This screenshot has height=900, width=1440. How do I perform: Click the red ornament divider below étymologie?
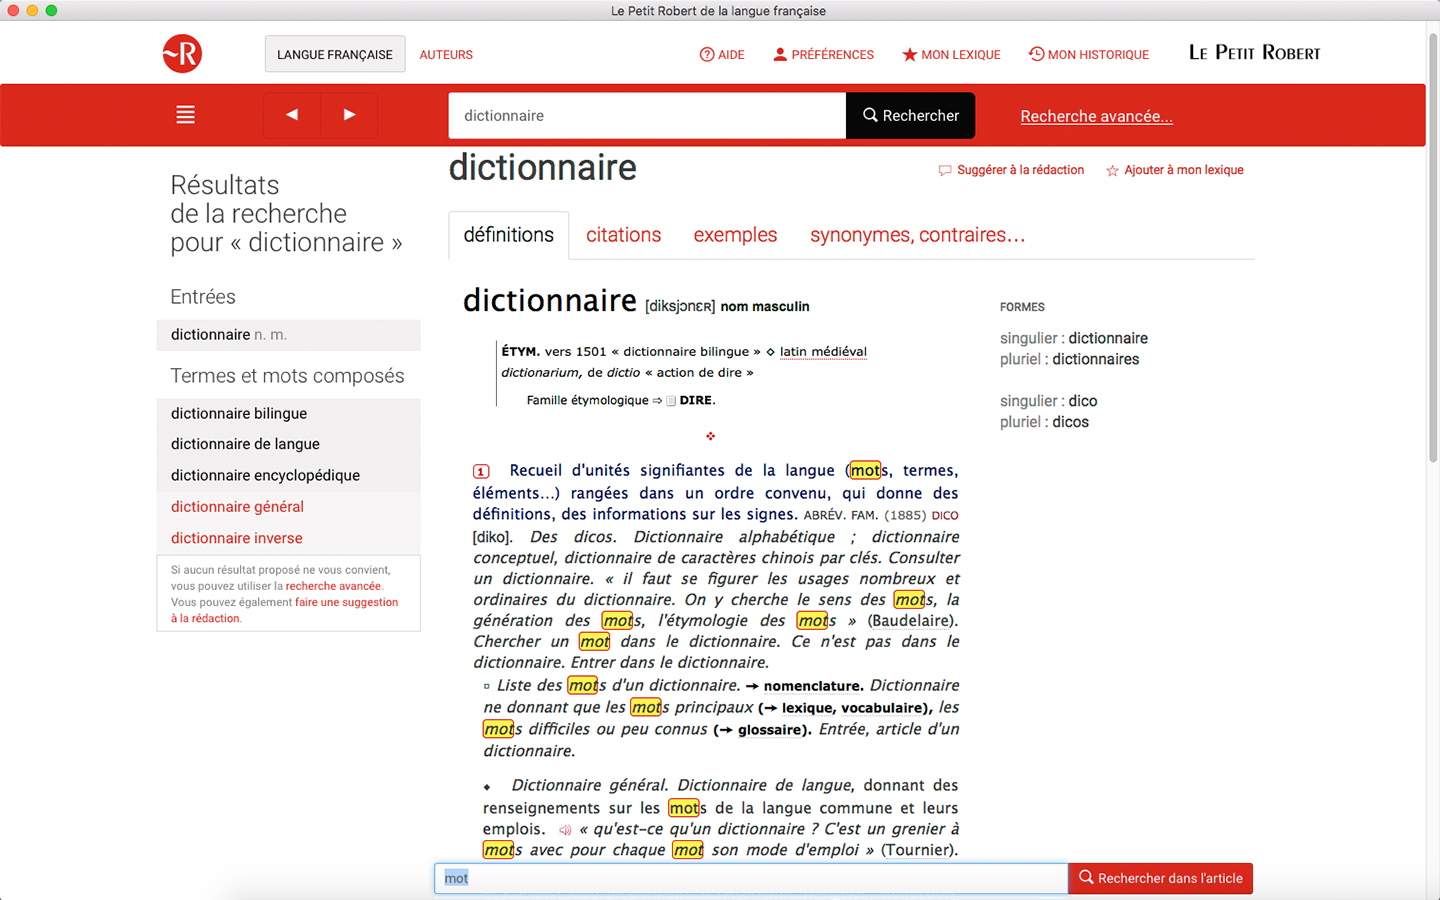click(x=710, y=436)
